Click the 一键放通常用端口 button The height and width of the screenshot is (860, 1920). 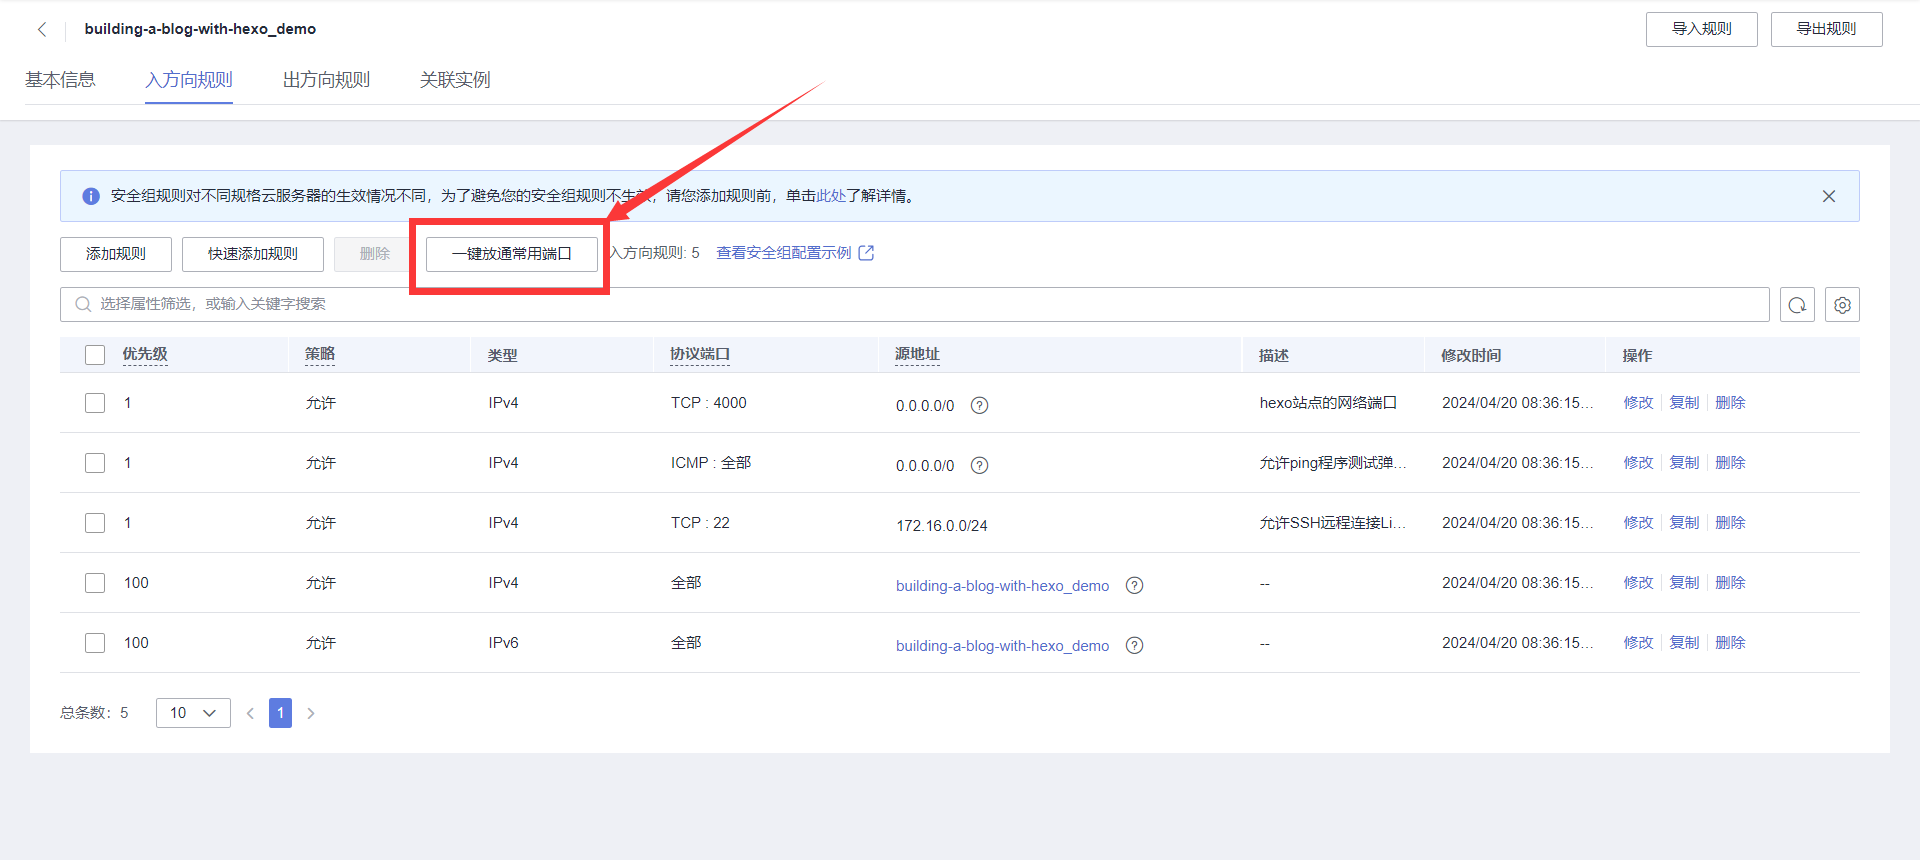tap(511, 254)
